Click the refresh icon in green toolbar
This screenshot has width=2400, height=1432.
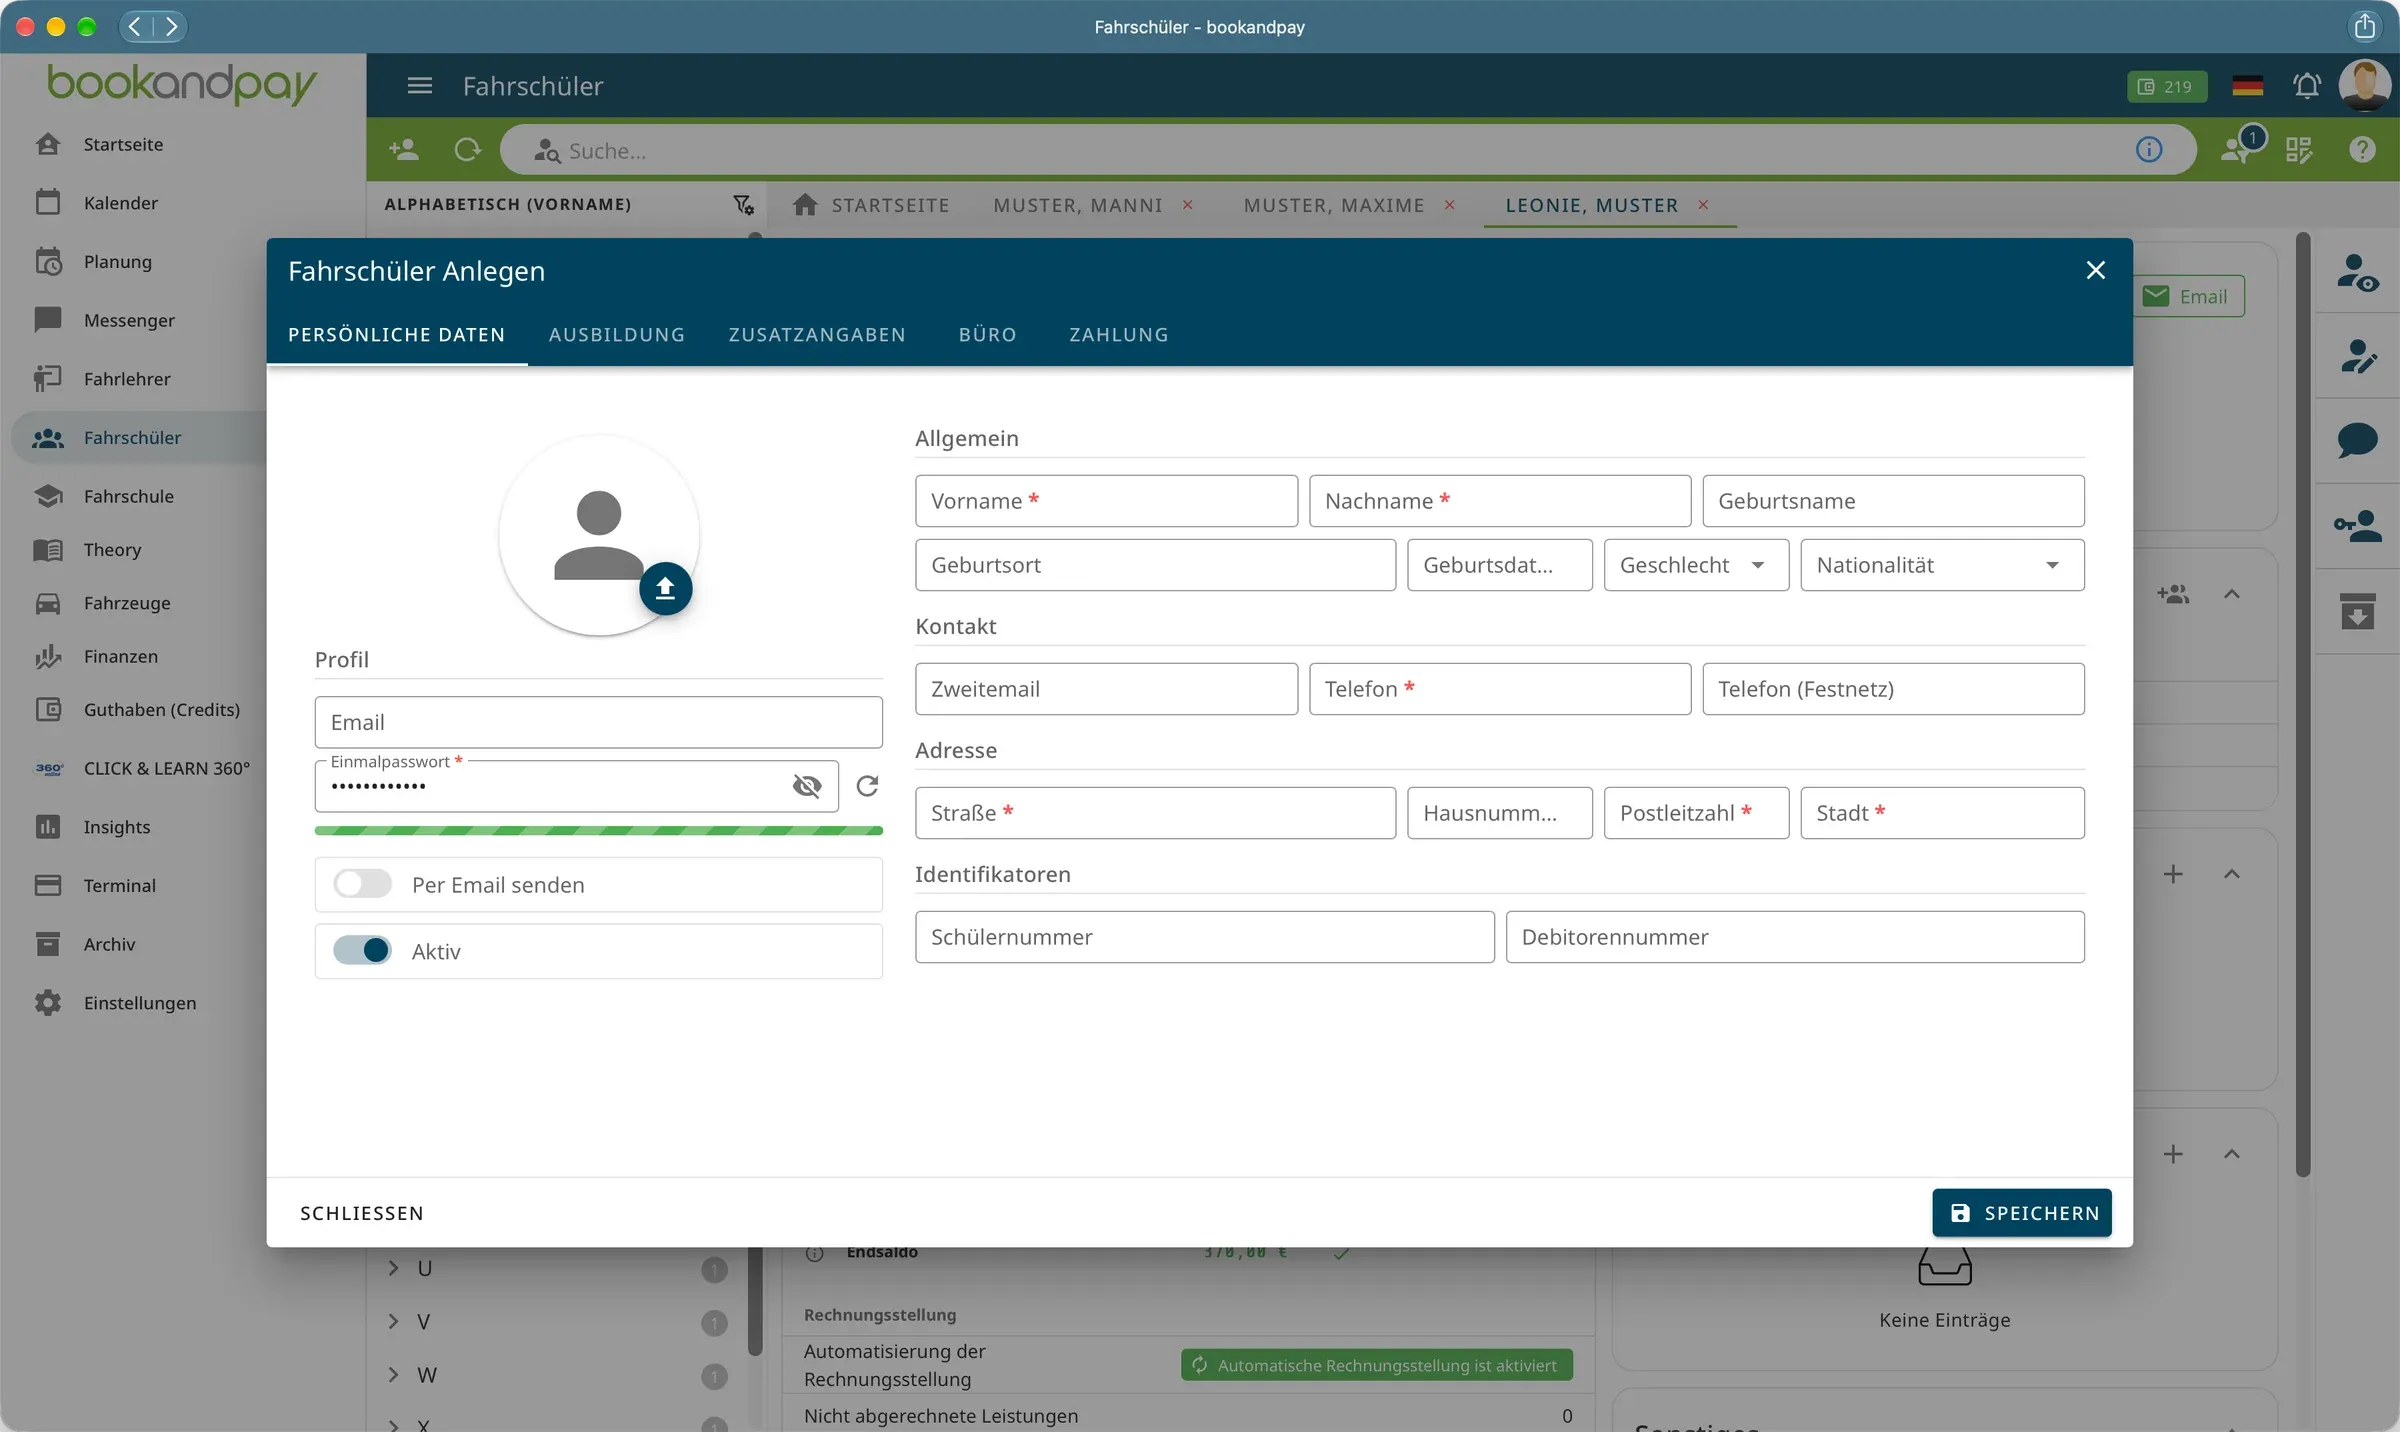click(467, 150)
